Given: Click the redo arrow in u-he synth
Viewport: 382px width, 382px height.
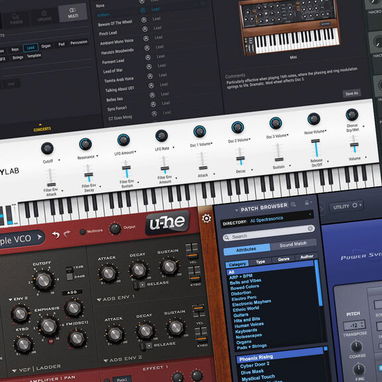Looking at the screenshot, I should point(67,234).
